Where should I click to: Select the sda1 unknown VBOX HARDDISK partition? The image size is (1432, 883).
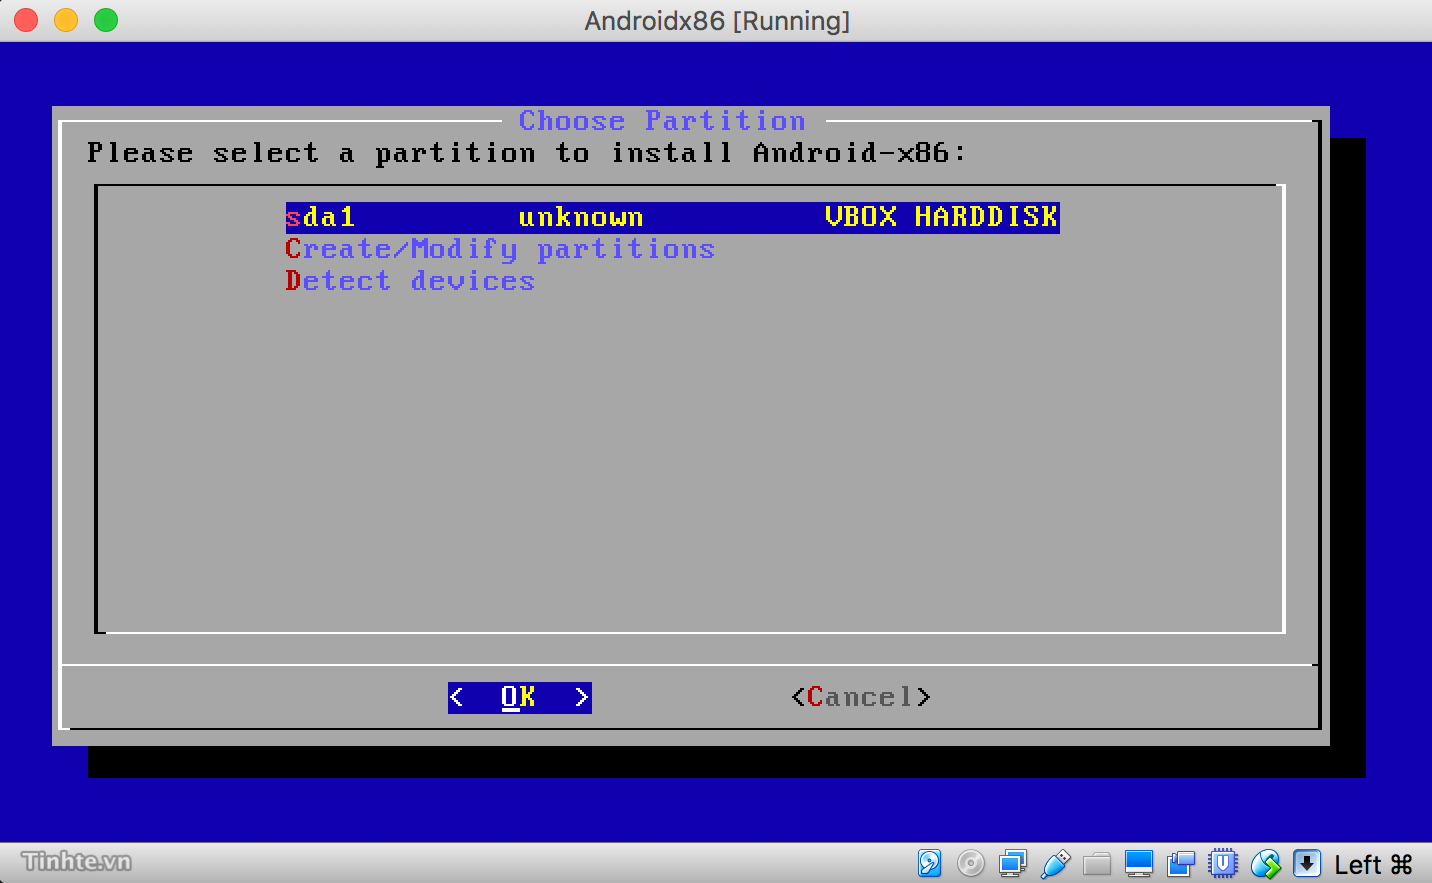(672, 217)
